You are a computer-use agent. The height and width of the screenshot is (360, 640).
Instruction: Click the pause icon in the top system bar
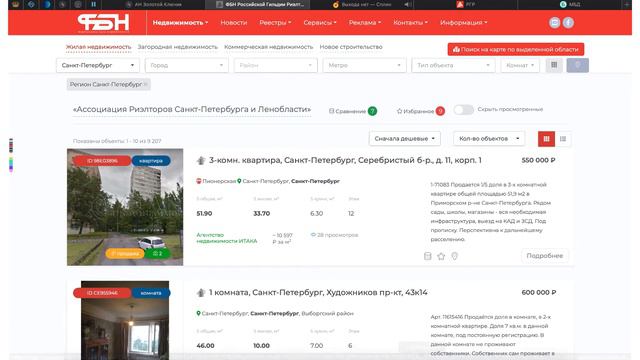(93, 4)
